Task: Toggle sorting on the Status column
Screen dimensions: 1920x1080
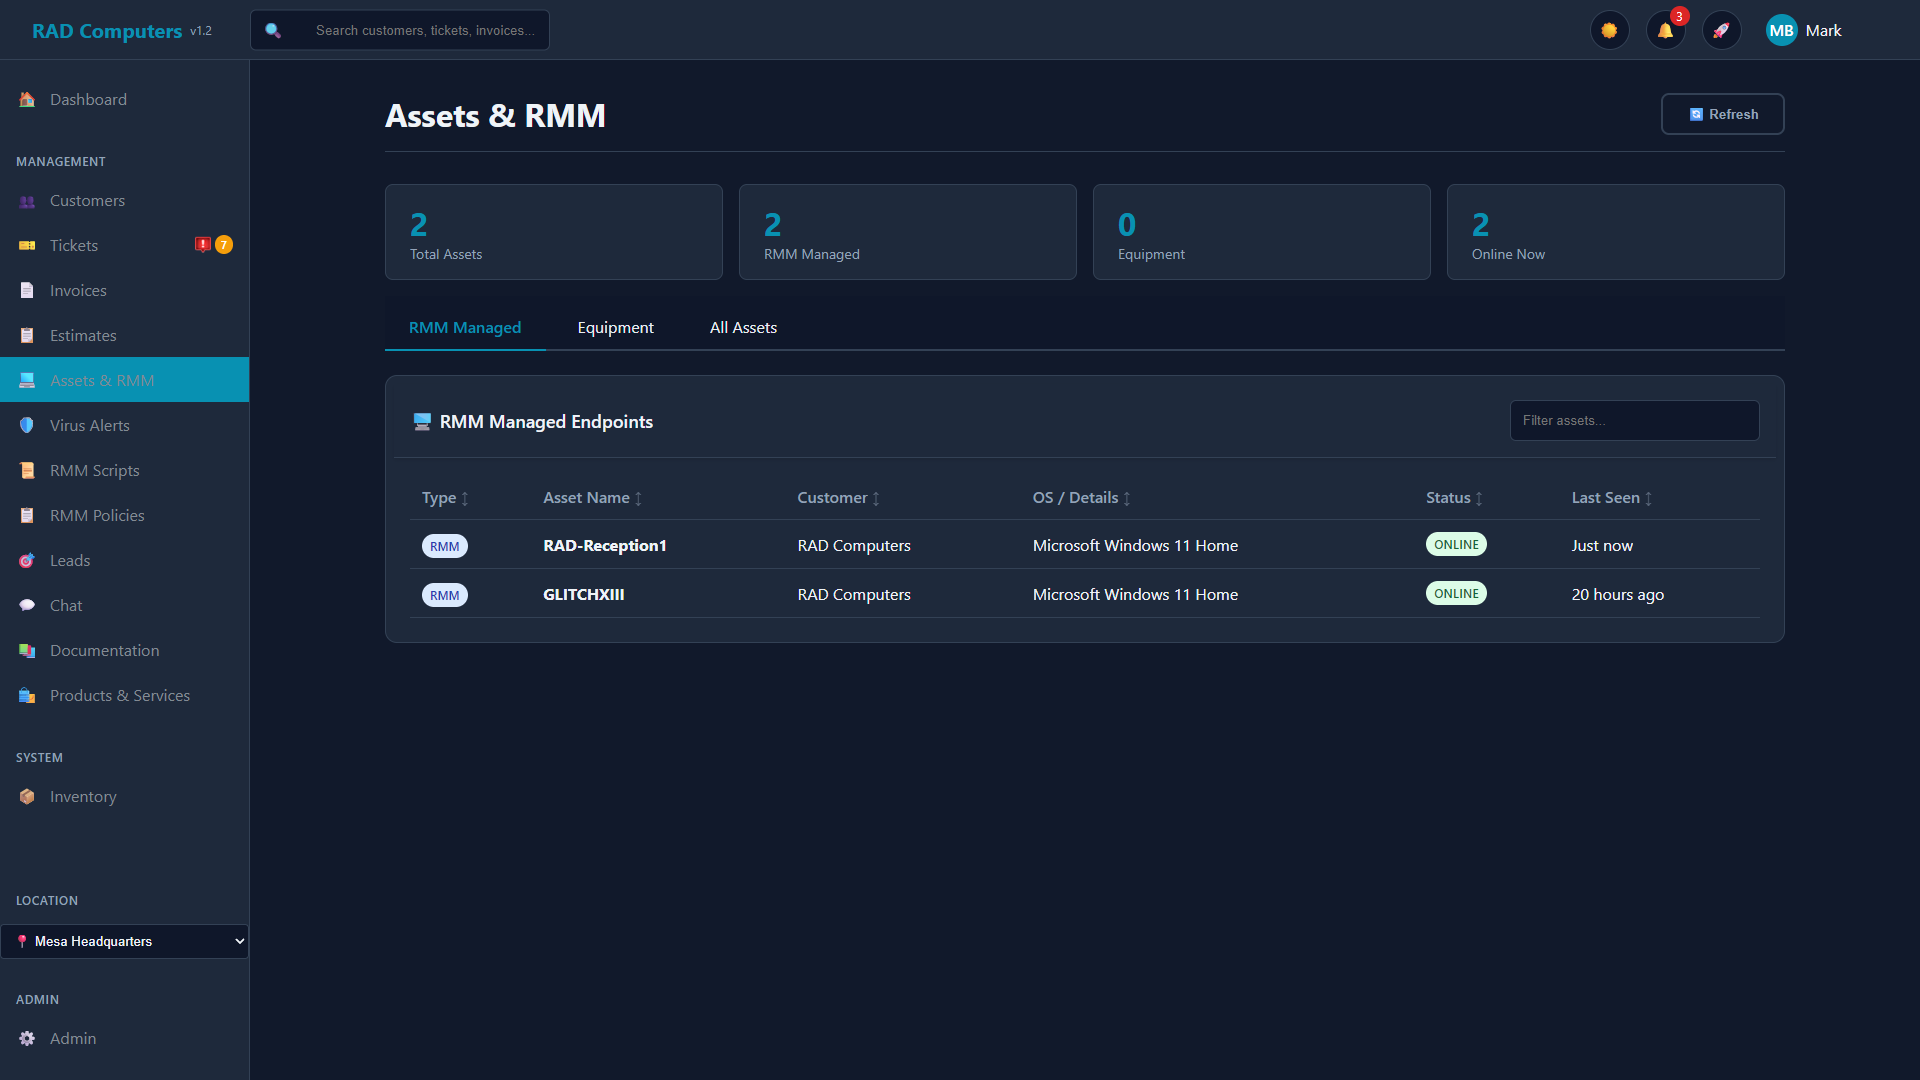Action: (x=1481, y=498)
